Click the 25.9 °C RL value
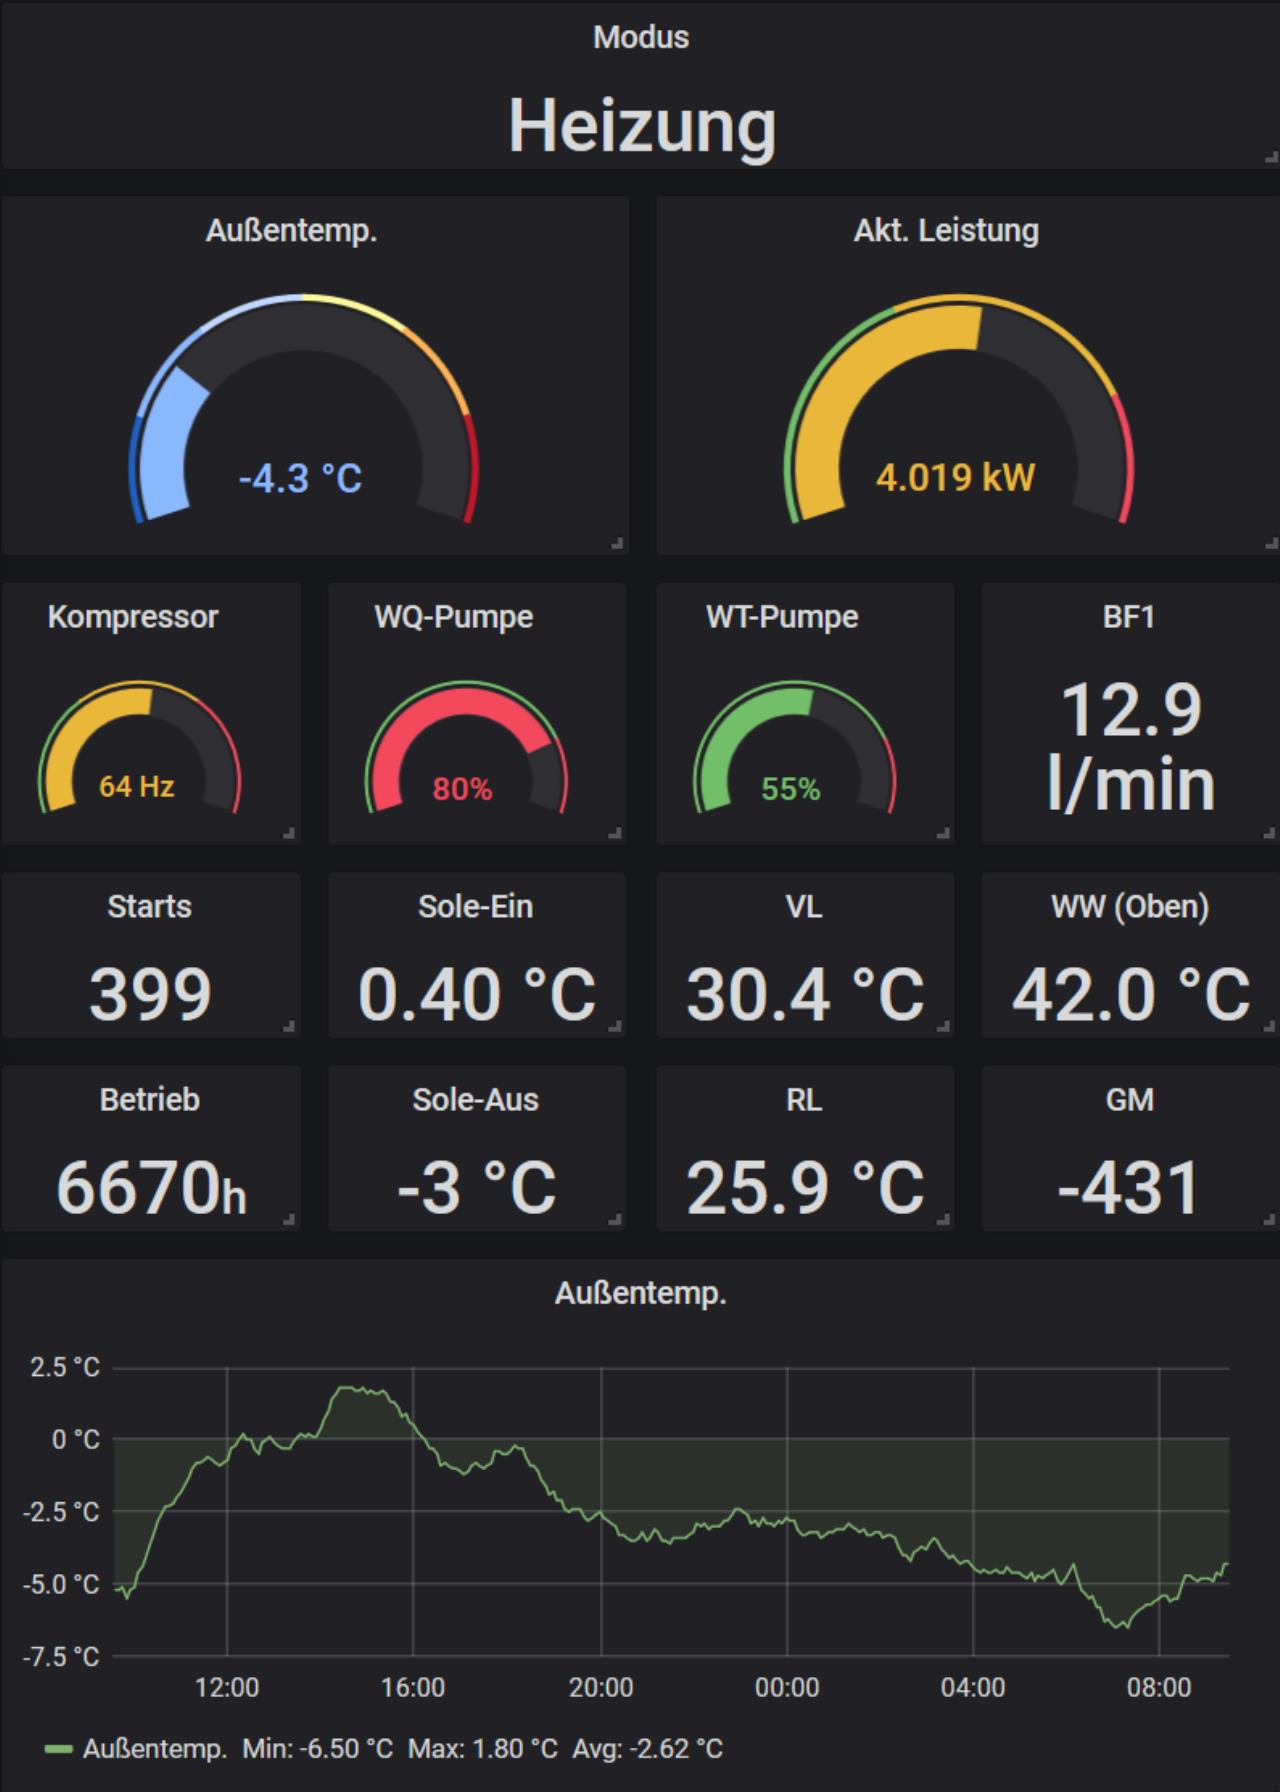The image size is (1280, 1792). [805, 1187]
